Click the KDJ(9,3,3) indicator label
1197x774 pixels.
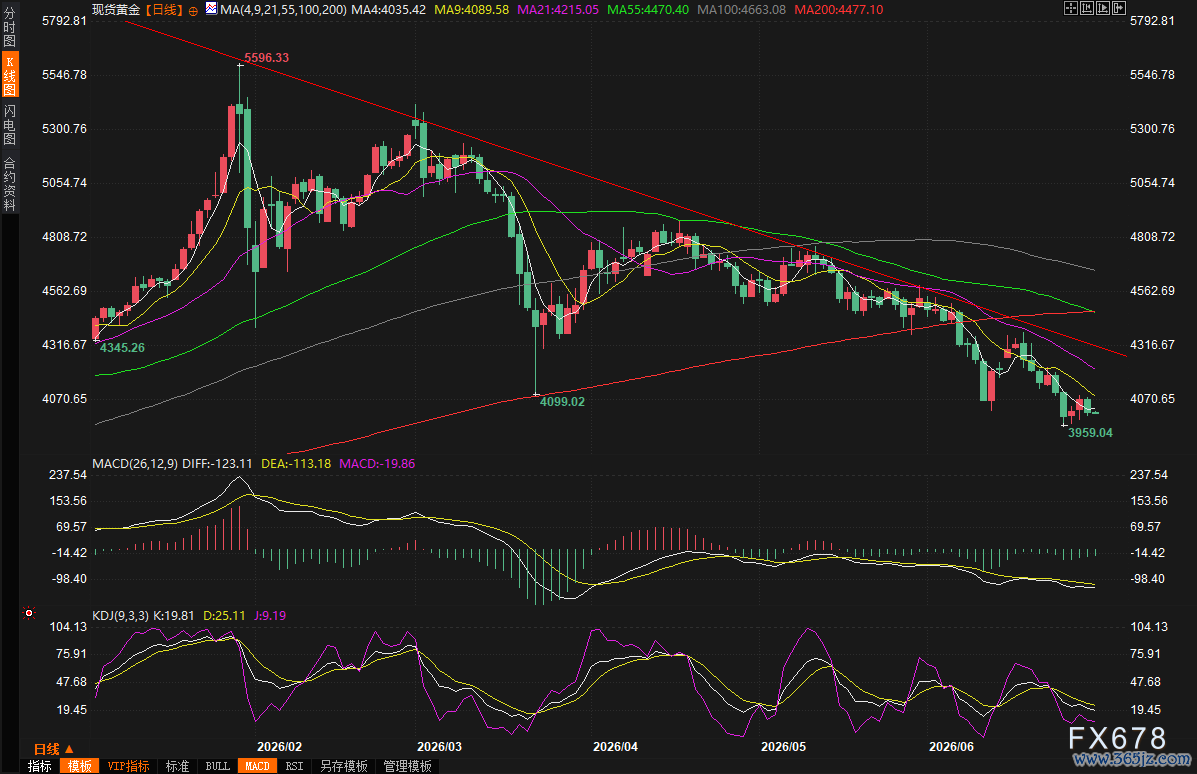click(x=121, y=615)
